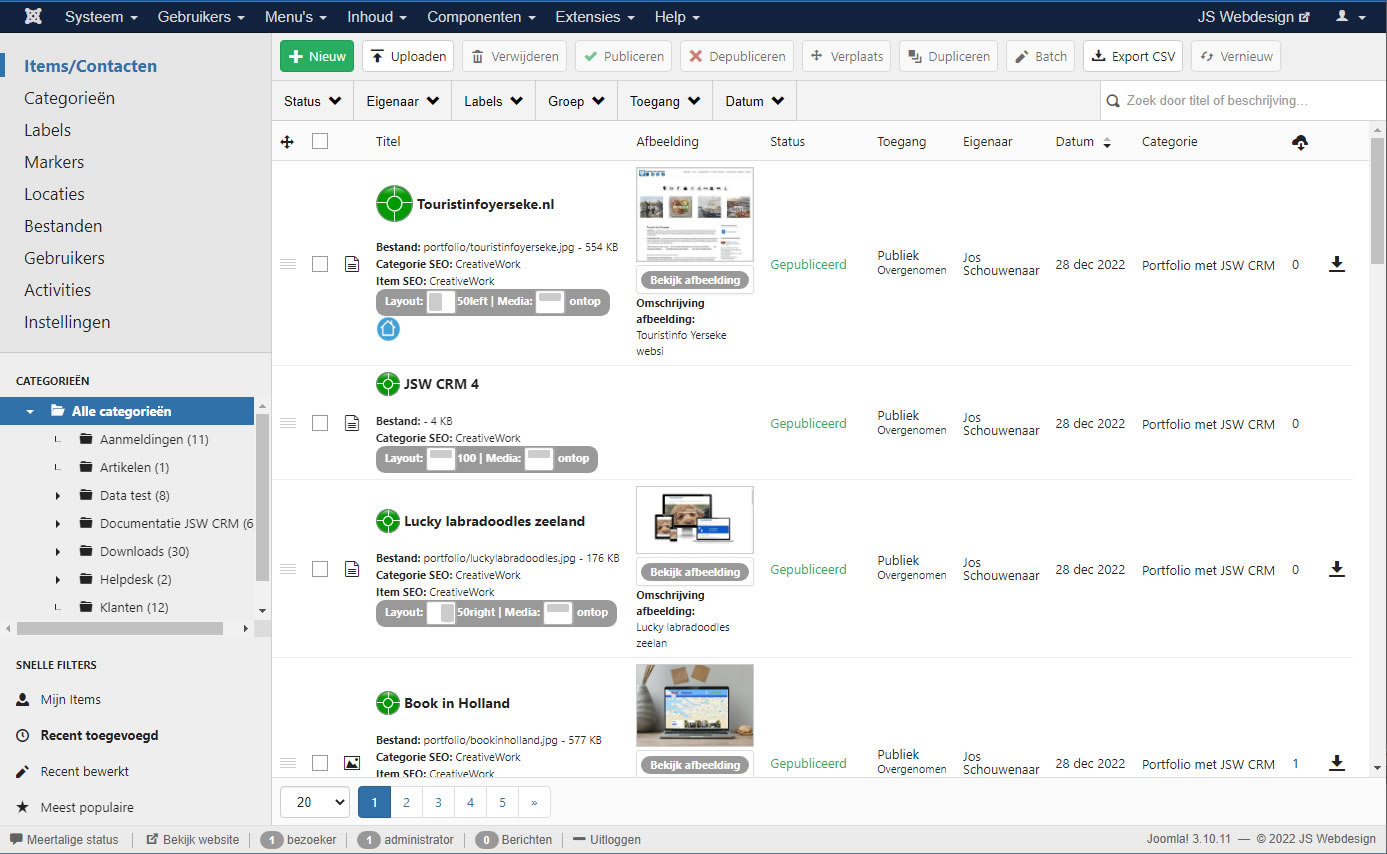Click the vertical scrollbar of the items table
The width and height of the screenshot is (1387, 854).
[x=1377, y=200]
